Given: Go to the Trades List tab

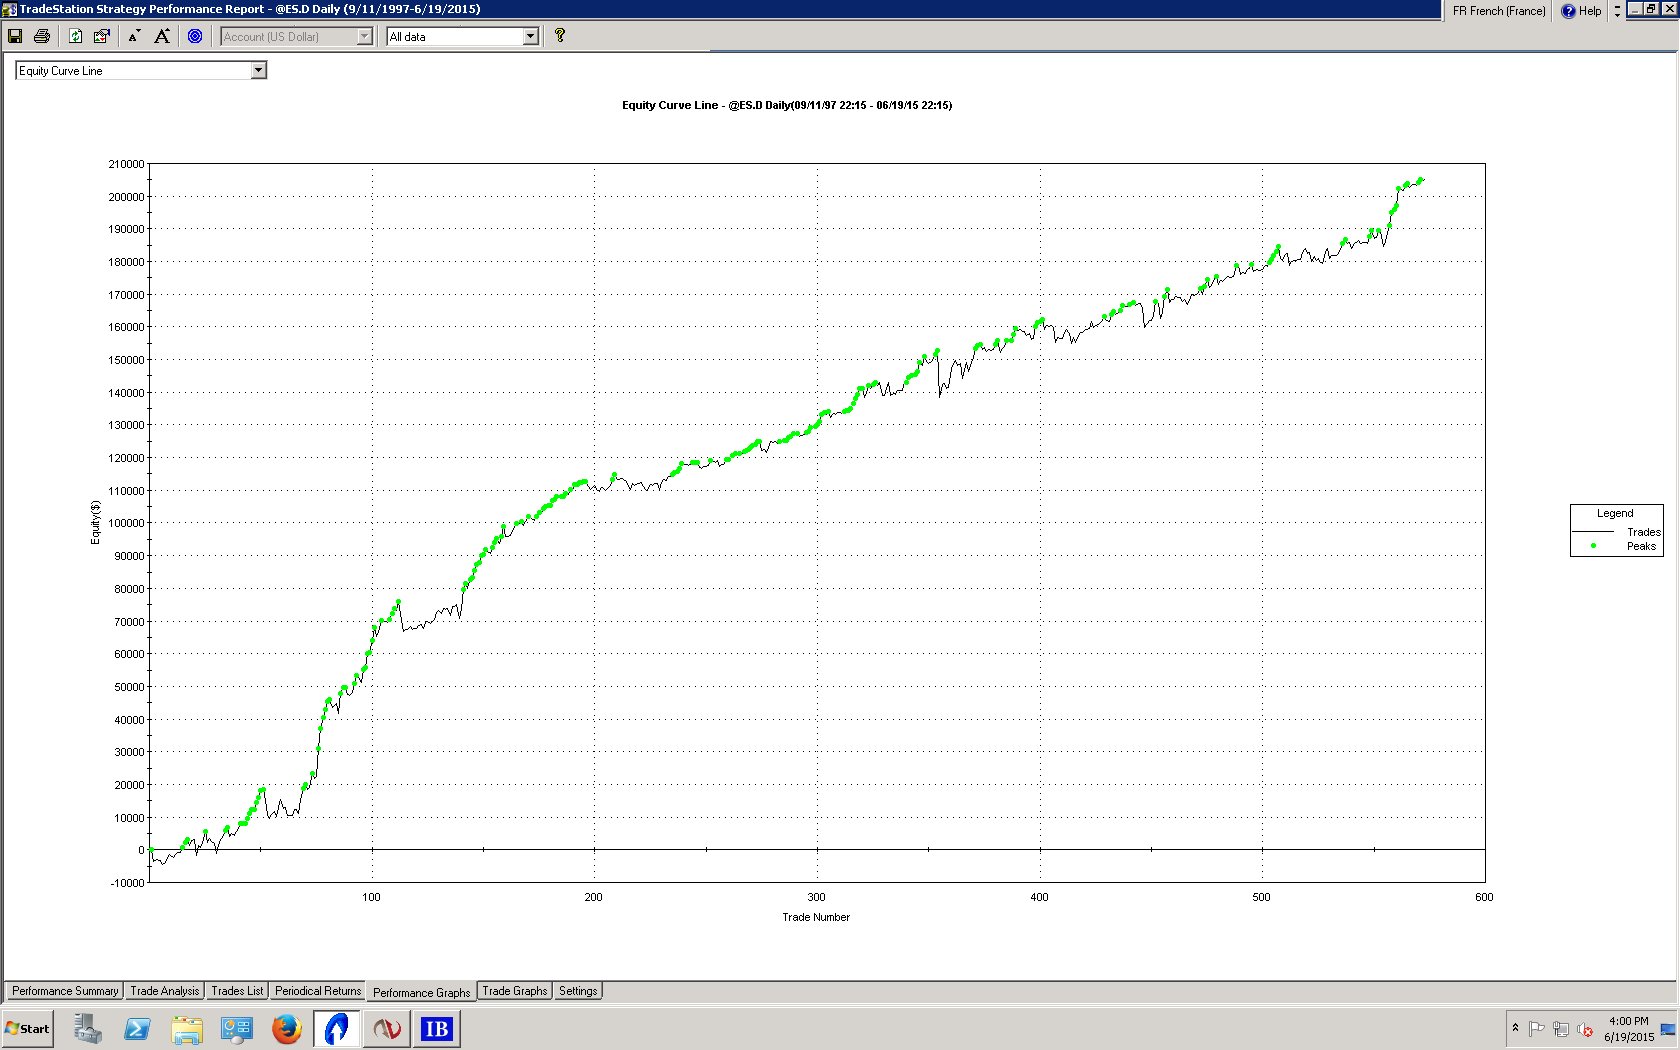Looking at the screenshot, I should pyautogui.click(x=237, y=991).
